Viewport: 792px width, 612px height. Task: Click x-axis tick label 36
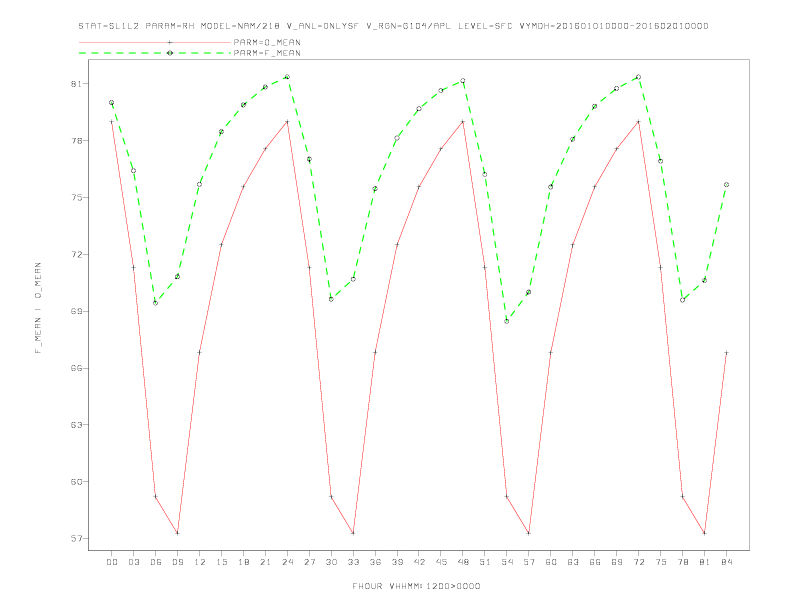[x=375, y=562]
